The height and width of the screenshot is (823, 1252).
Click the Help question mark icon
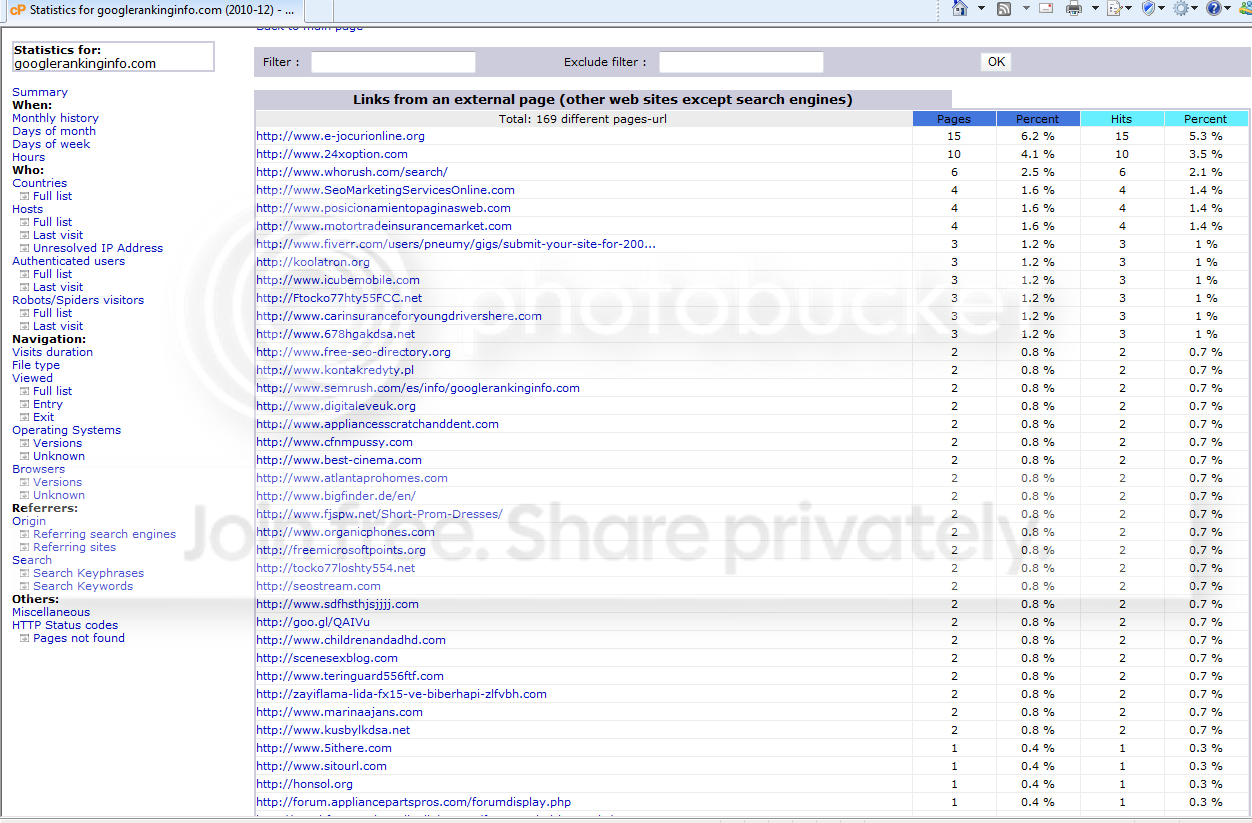pyautogui.click(x=1214, y=9)
